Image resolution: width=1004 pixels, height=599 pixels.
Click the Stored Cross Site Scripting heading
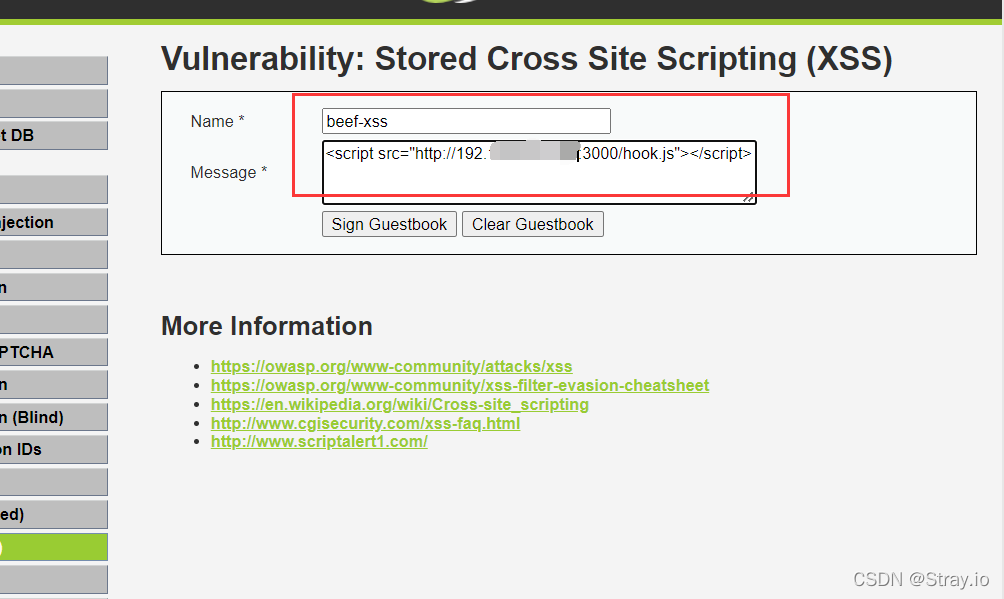(526, 60)
